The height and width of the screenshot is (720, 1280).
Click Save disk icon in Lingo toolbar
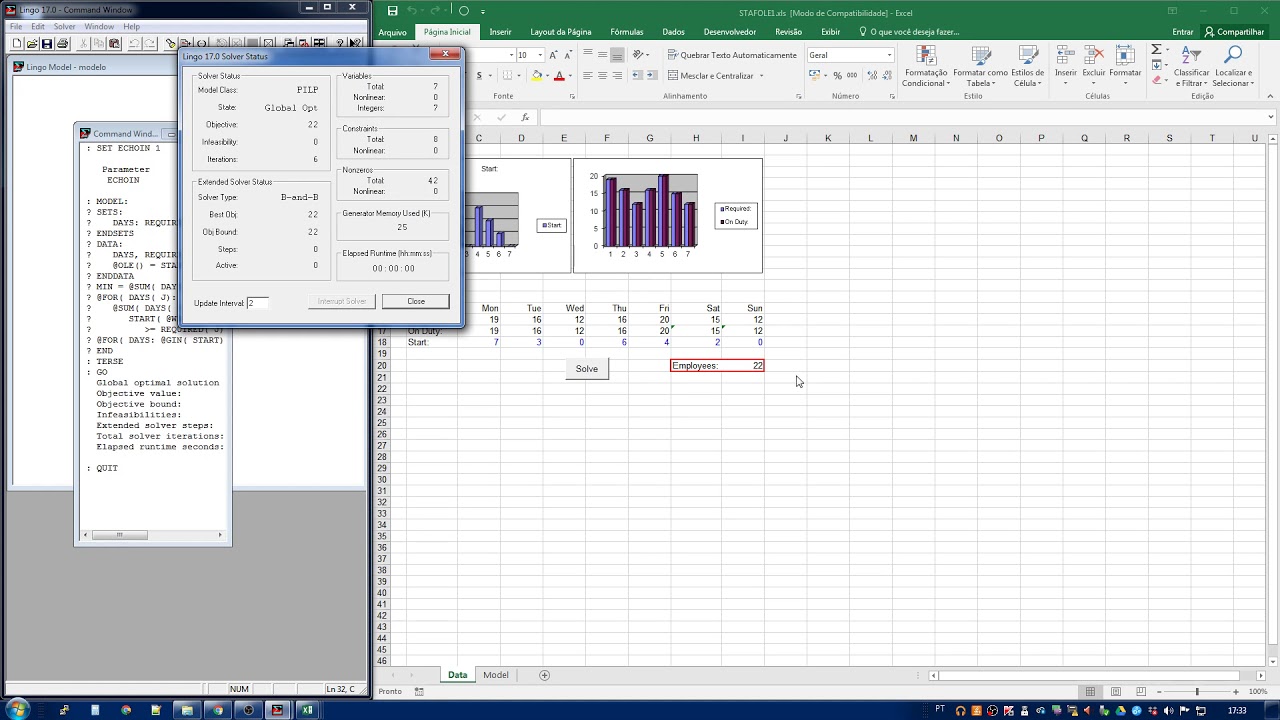[x=47, y=44]
